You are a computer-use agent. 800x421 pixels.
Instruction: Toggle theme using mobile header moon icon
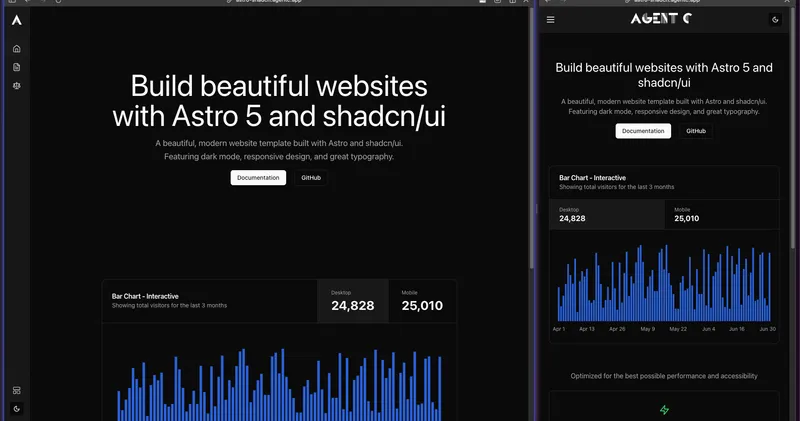(776, 19)
